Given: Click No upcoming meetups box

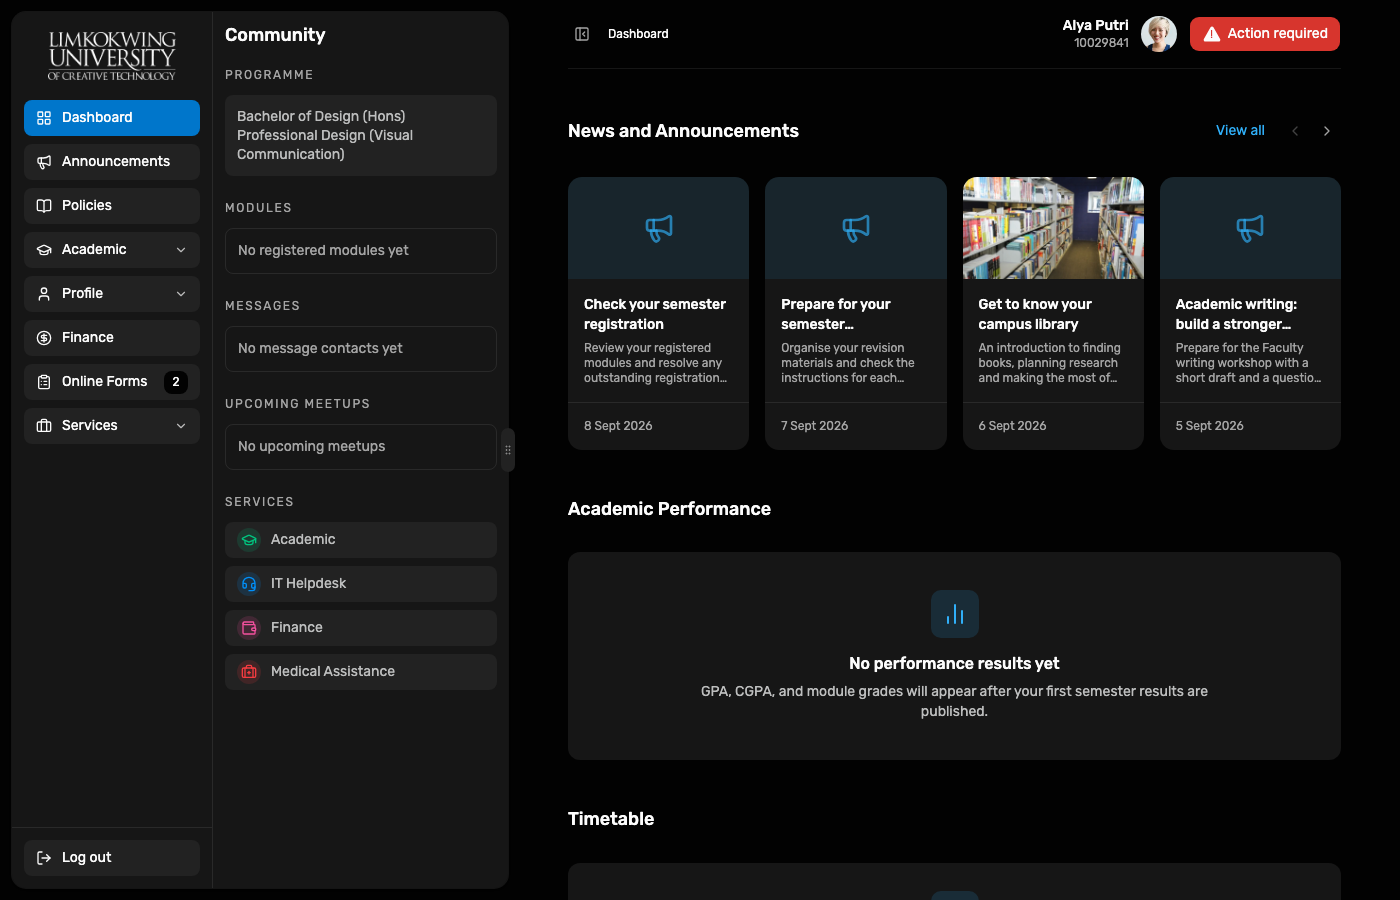Looking at the screenshot, I should (361, 447).
